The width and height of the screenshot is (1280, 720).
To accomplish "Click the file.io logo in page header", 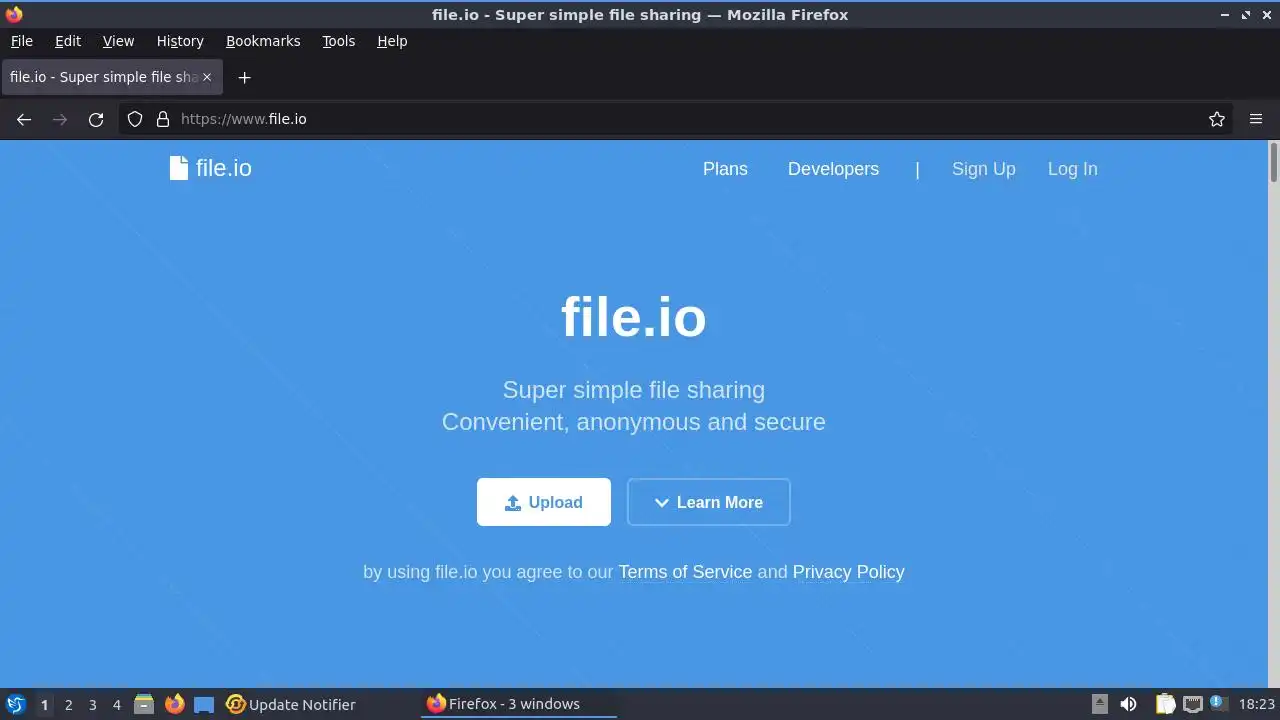I will coord(210,168).
